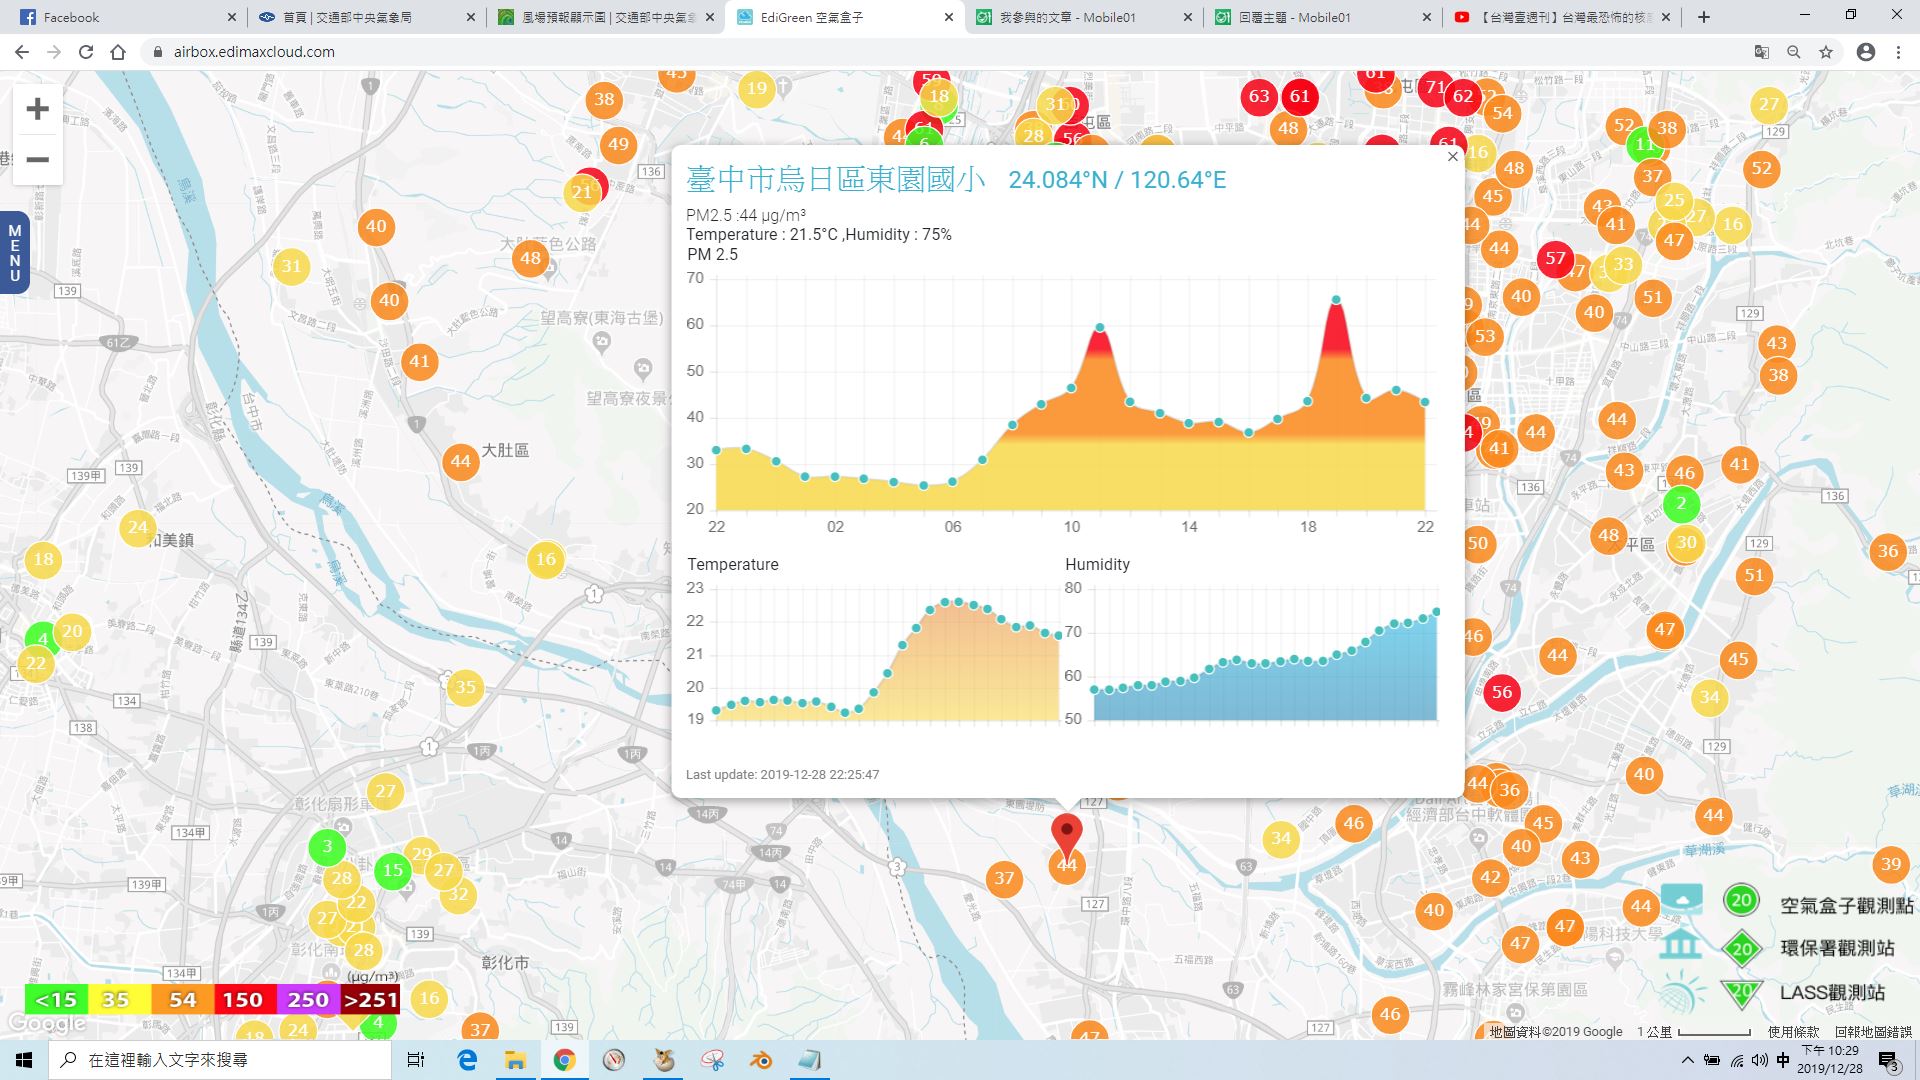Close the station info popup
Image resolution: width=1920 pixels, height=1080 pixels.
pos(1453,156)
